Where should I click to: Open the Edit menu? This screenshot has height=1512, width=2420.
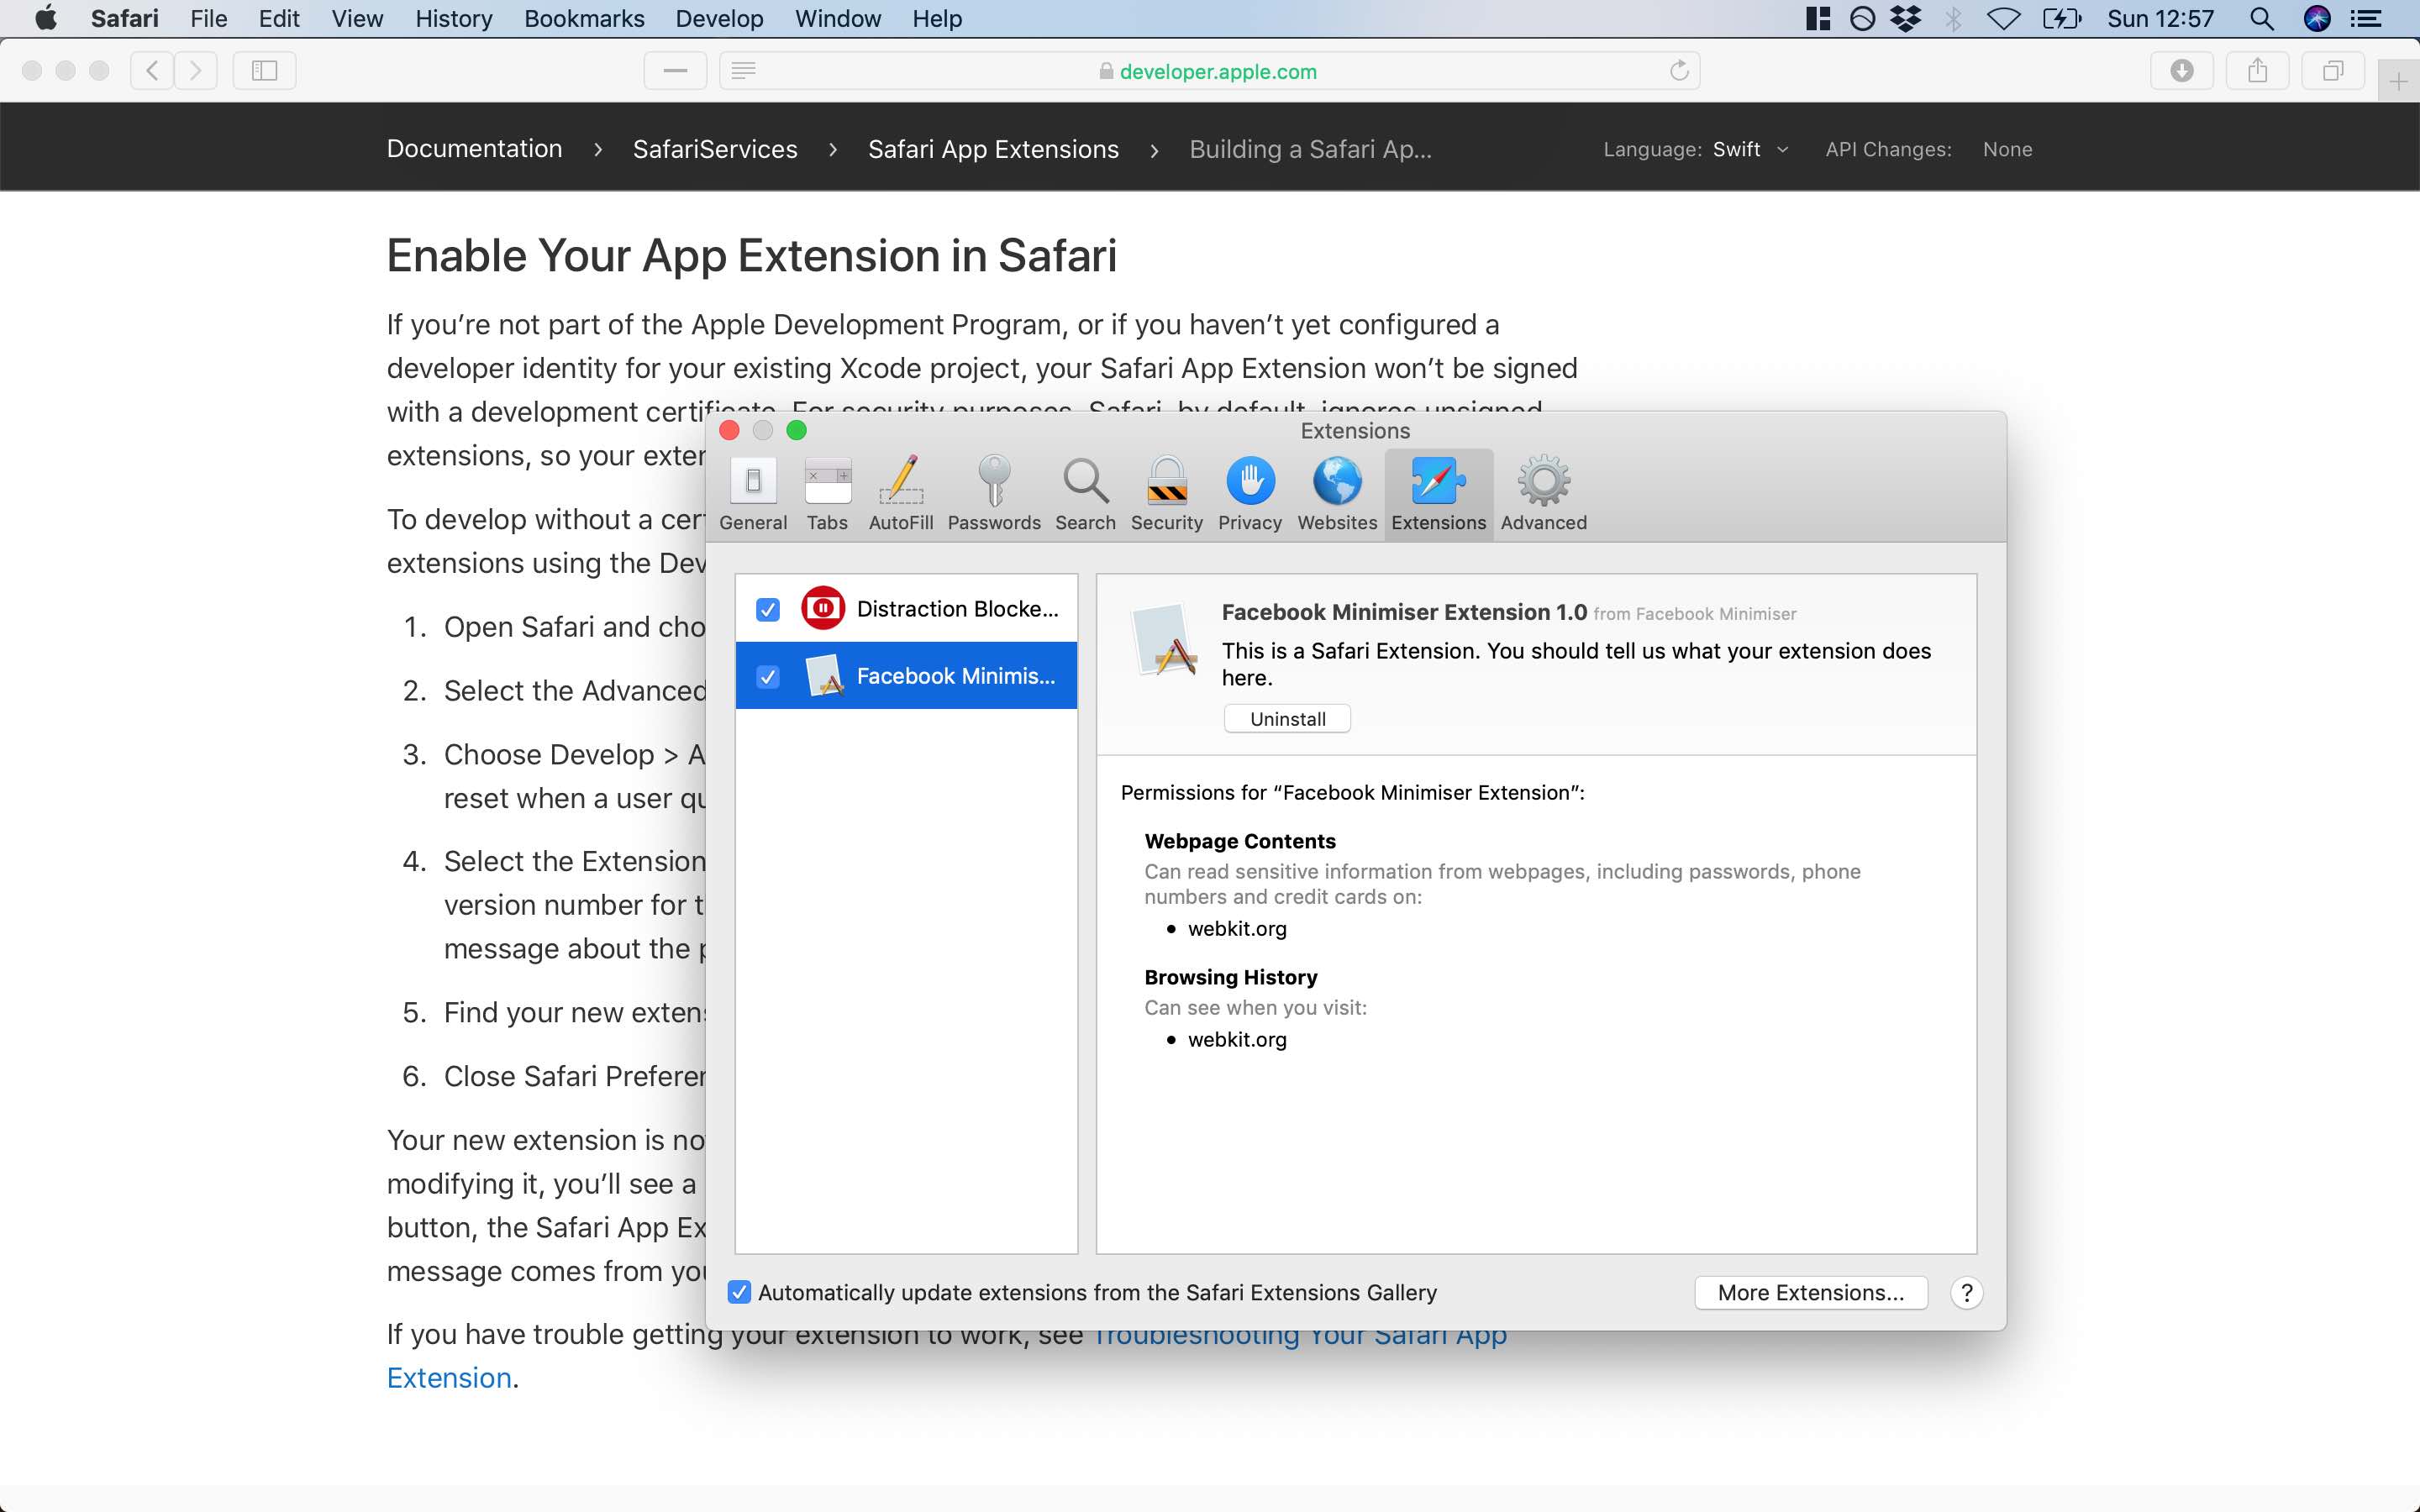279,18
